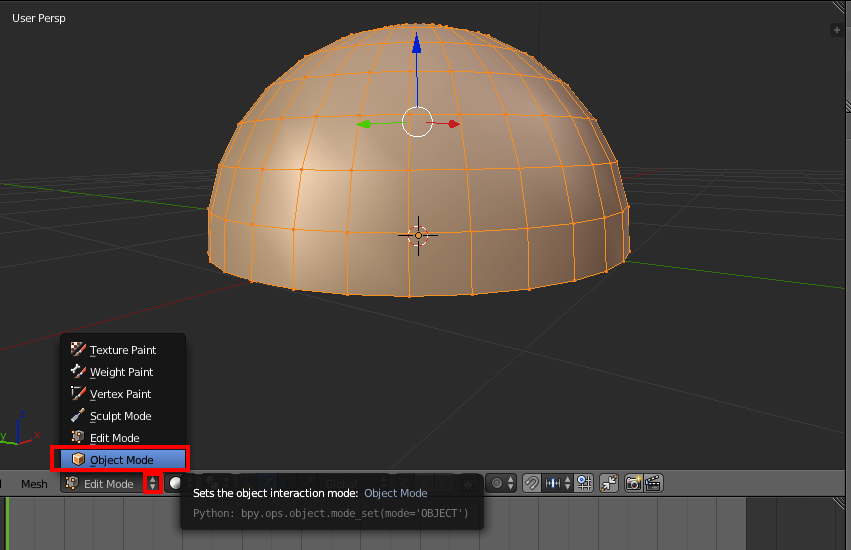Click the orange cube Object Mode icon
The width and height of the screenshot is (851, 550).
78,459
